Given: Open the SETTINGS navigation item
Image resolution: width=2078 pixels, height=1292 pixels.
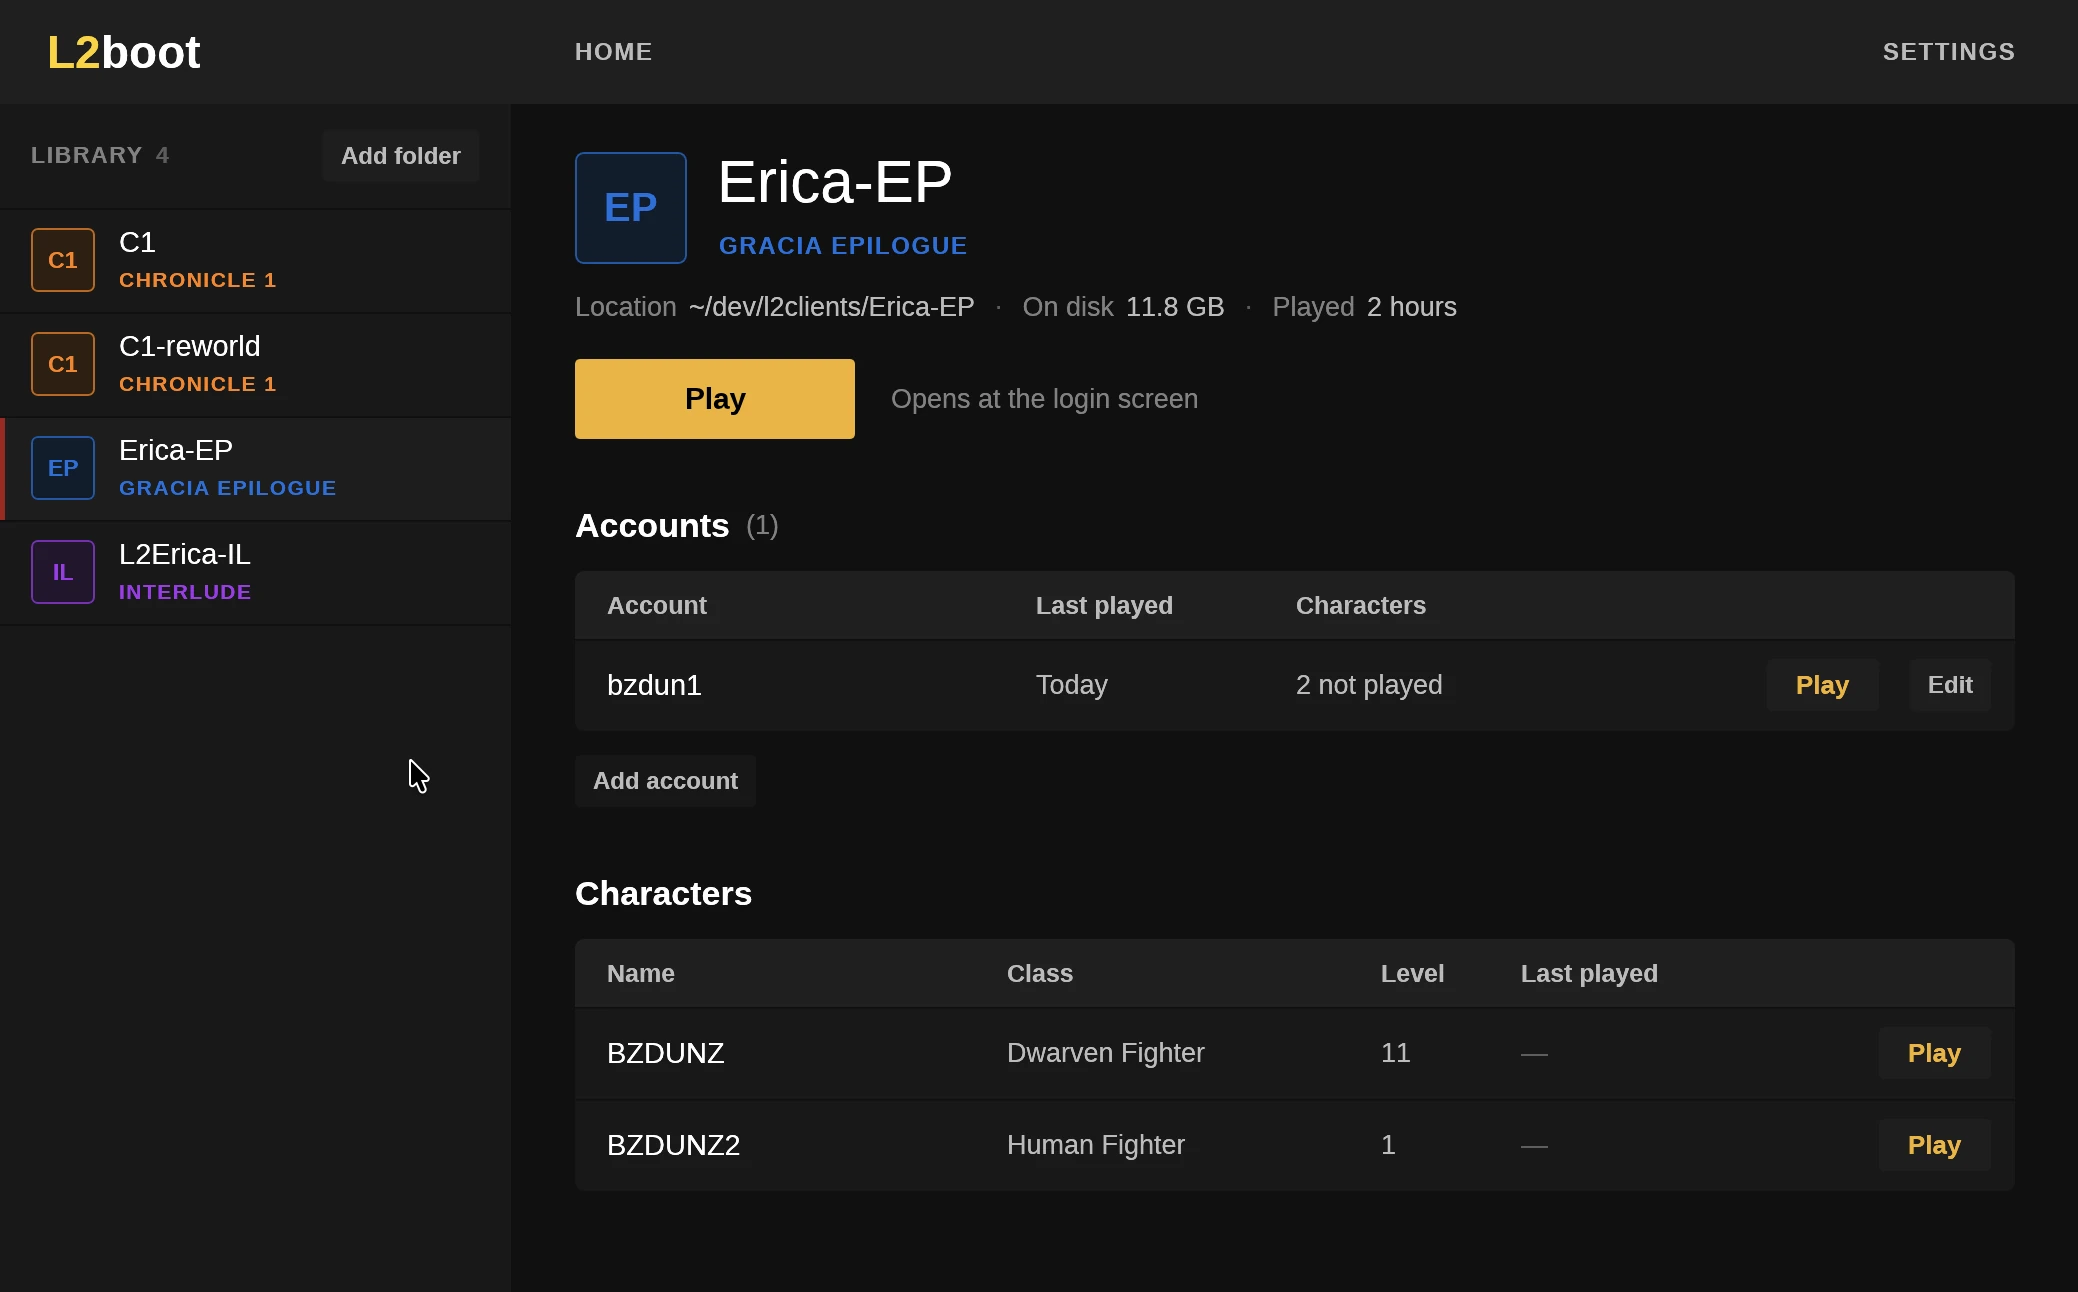Looking at the screenshot, I should (x=1949, y=52).
